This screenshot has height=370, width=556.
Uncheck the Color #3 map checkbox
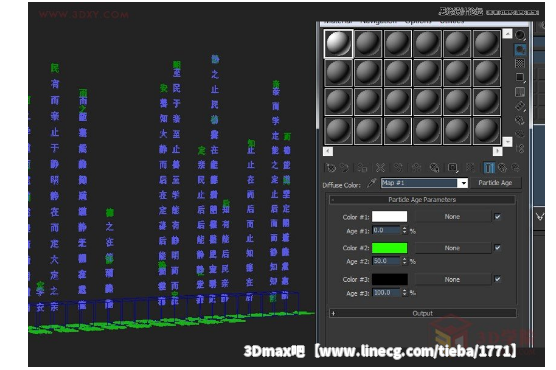click(x=497, y=279)
